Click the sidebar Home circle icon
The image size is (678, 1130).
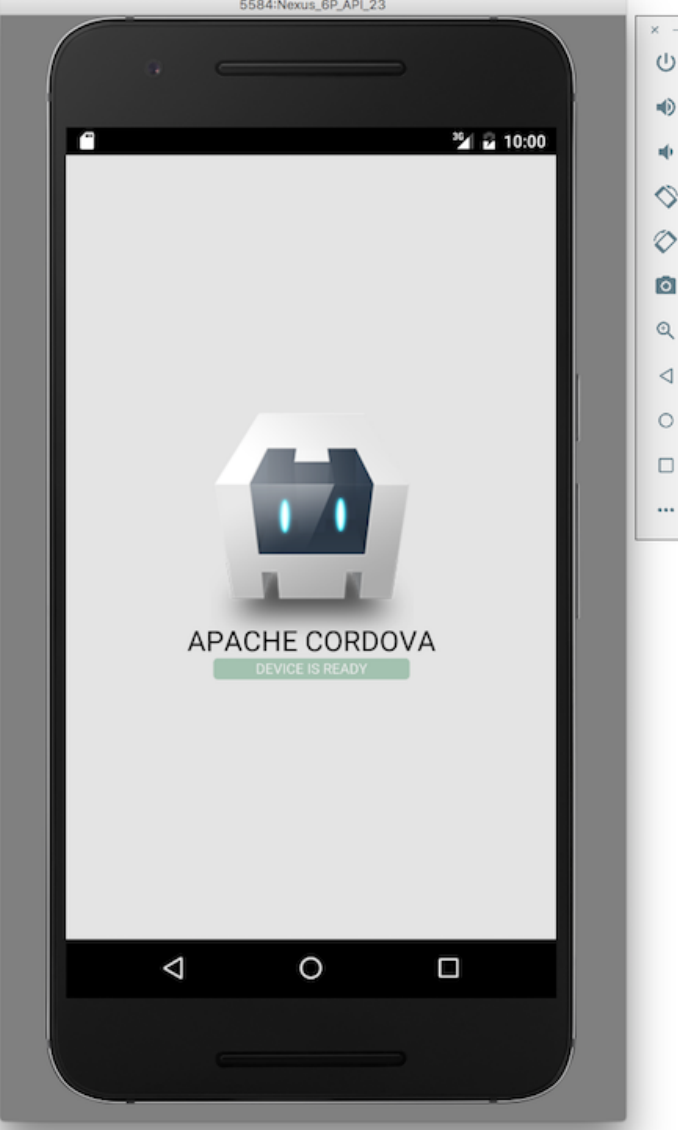click(x=666, y=420)
